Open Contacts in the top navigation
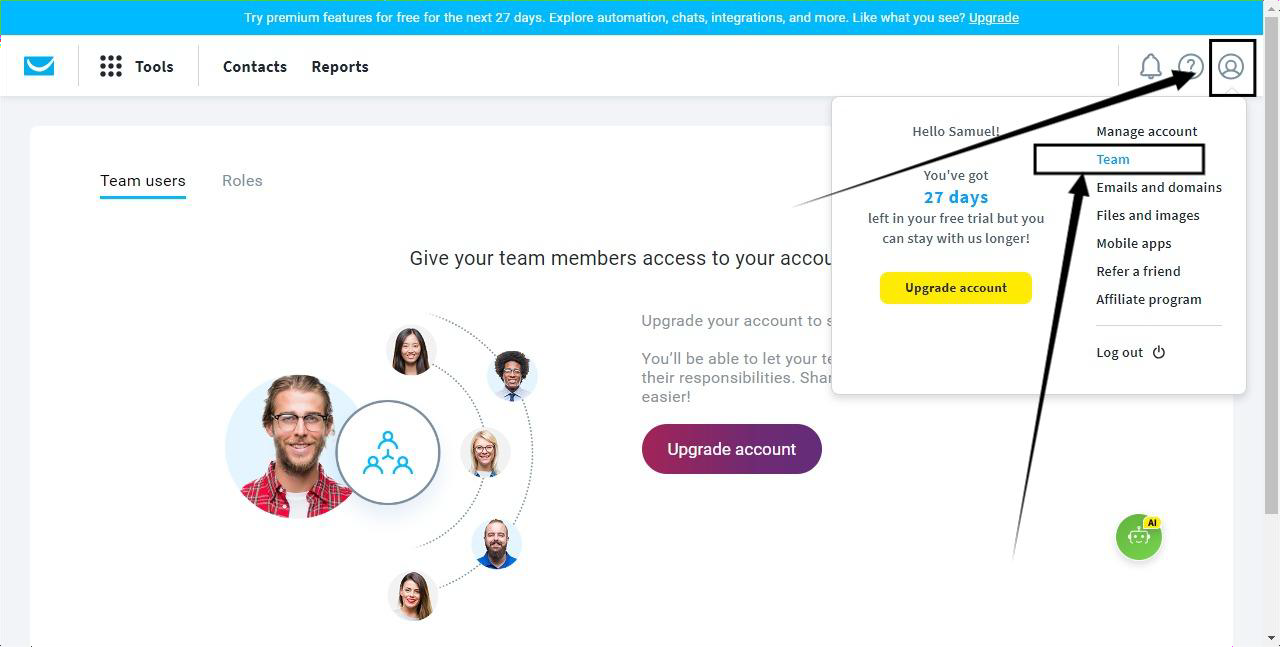 coord(255,67)
